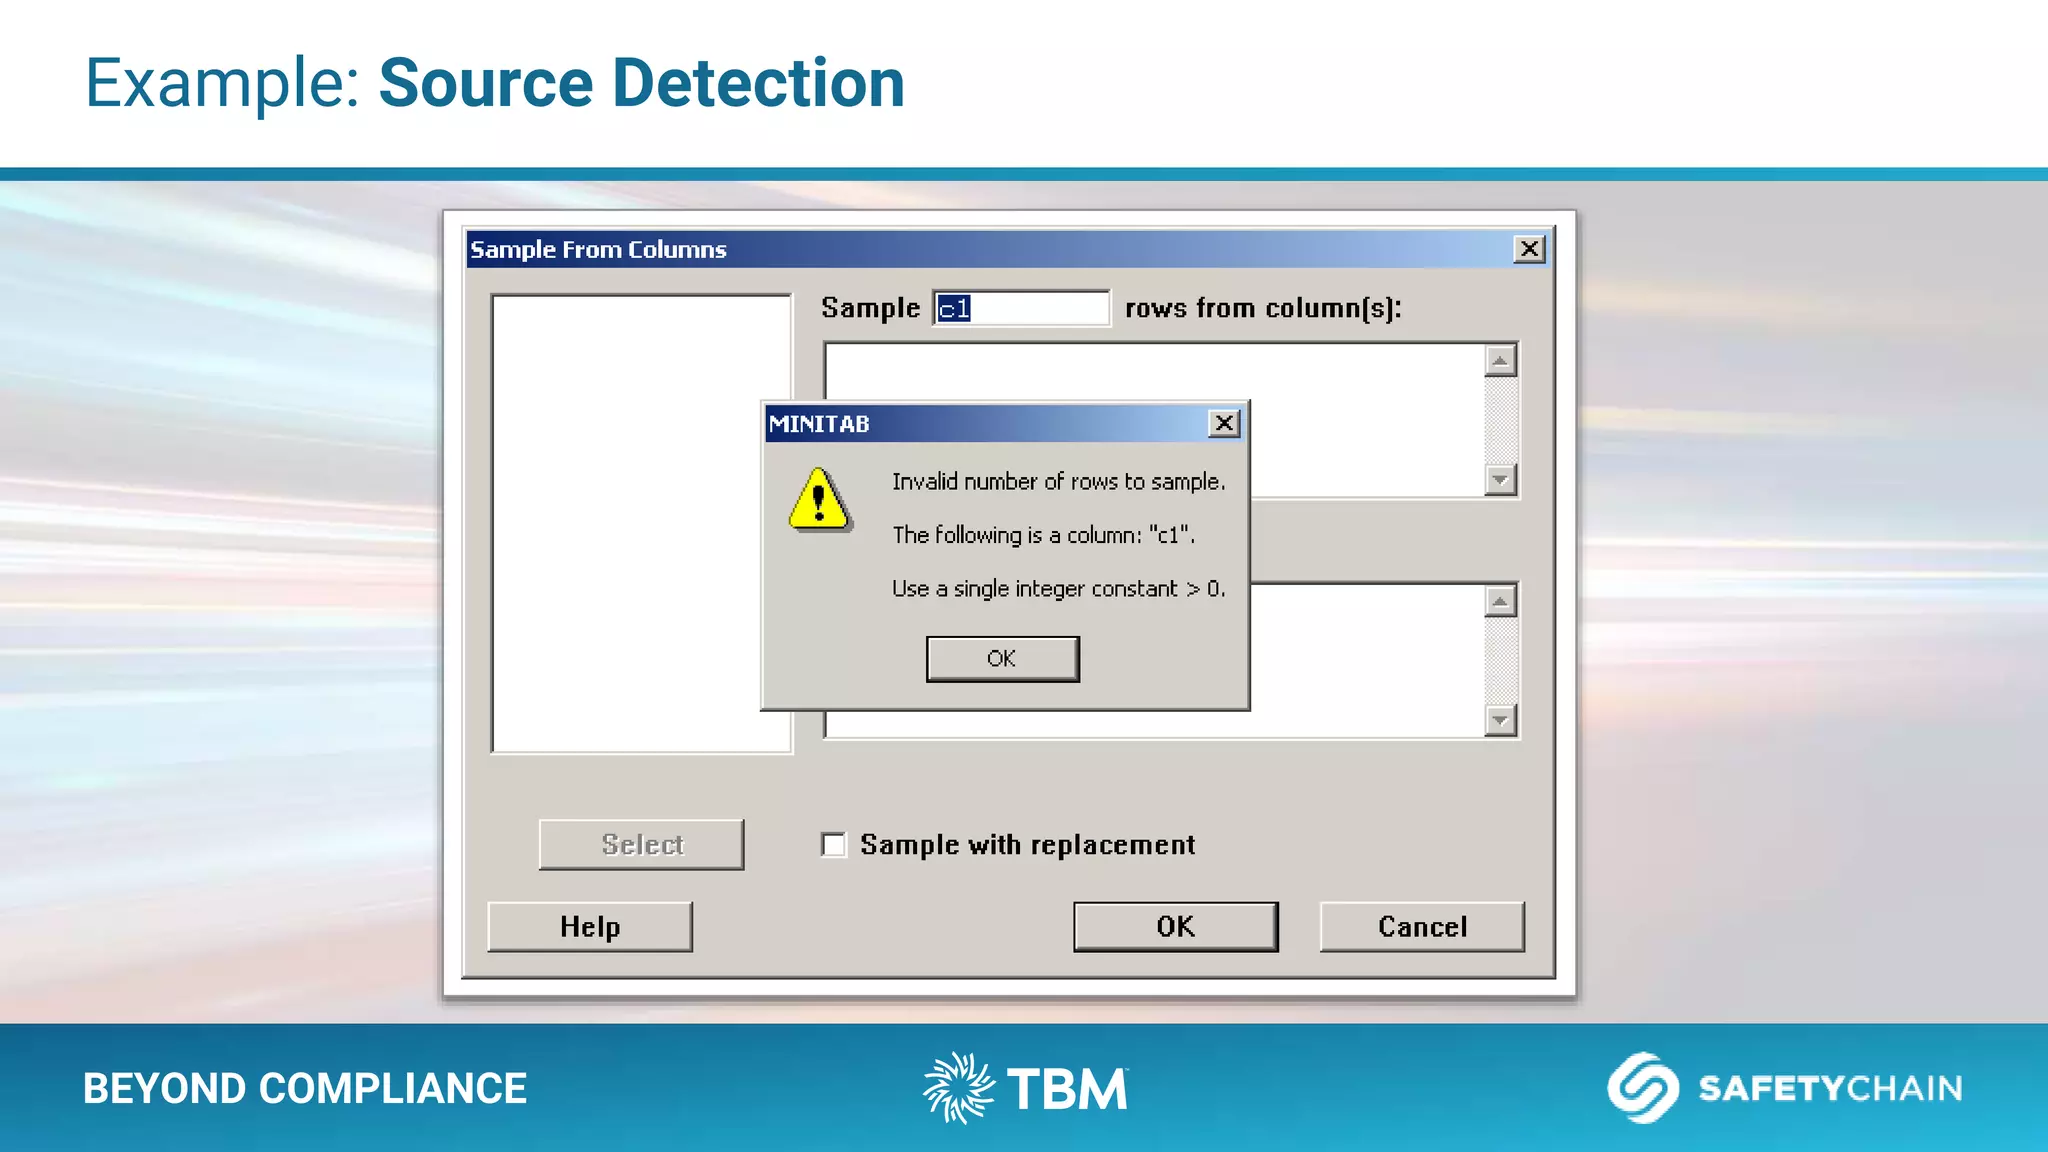This screenshot has height=1152, width=2048.
Task: Click the BEYOND COMPLIANCE footer text
Action: 305,1088
